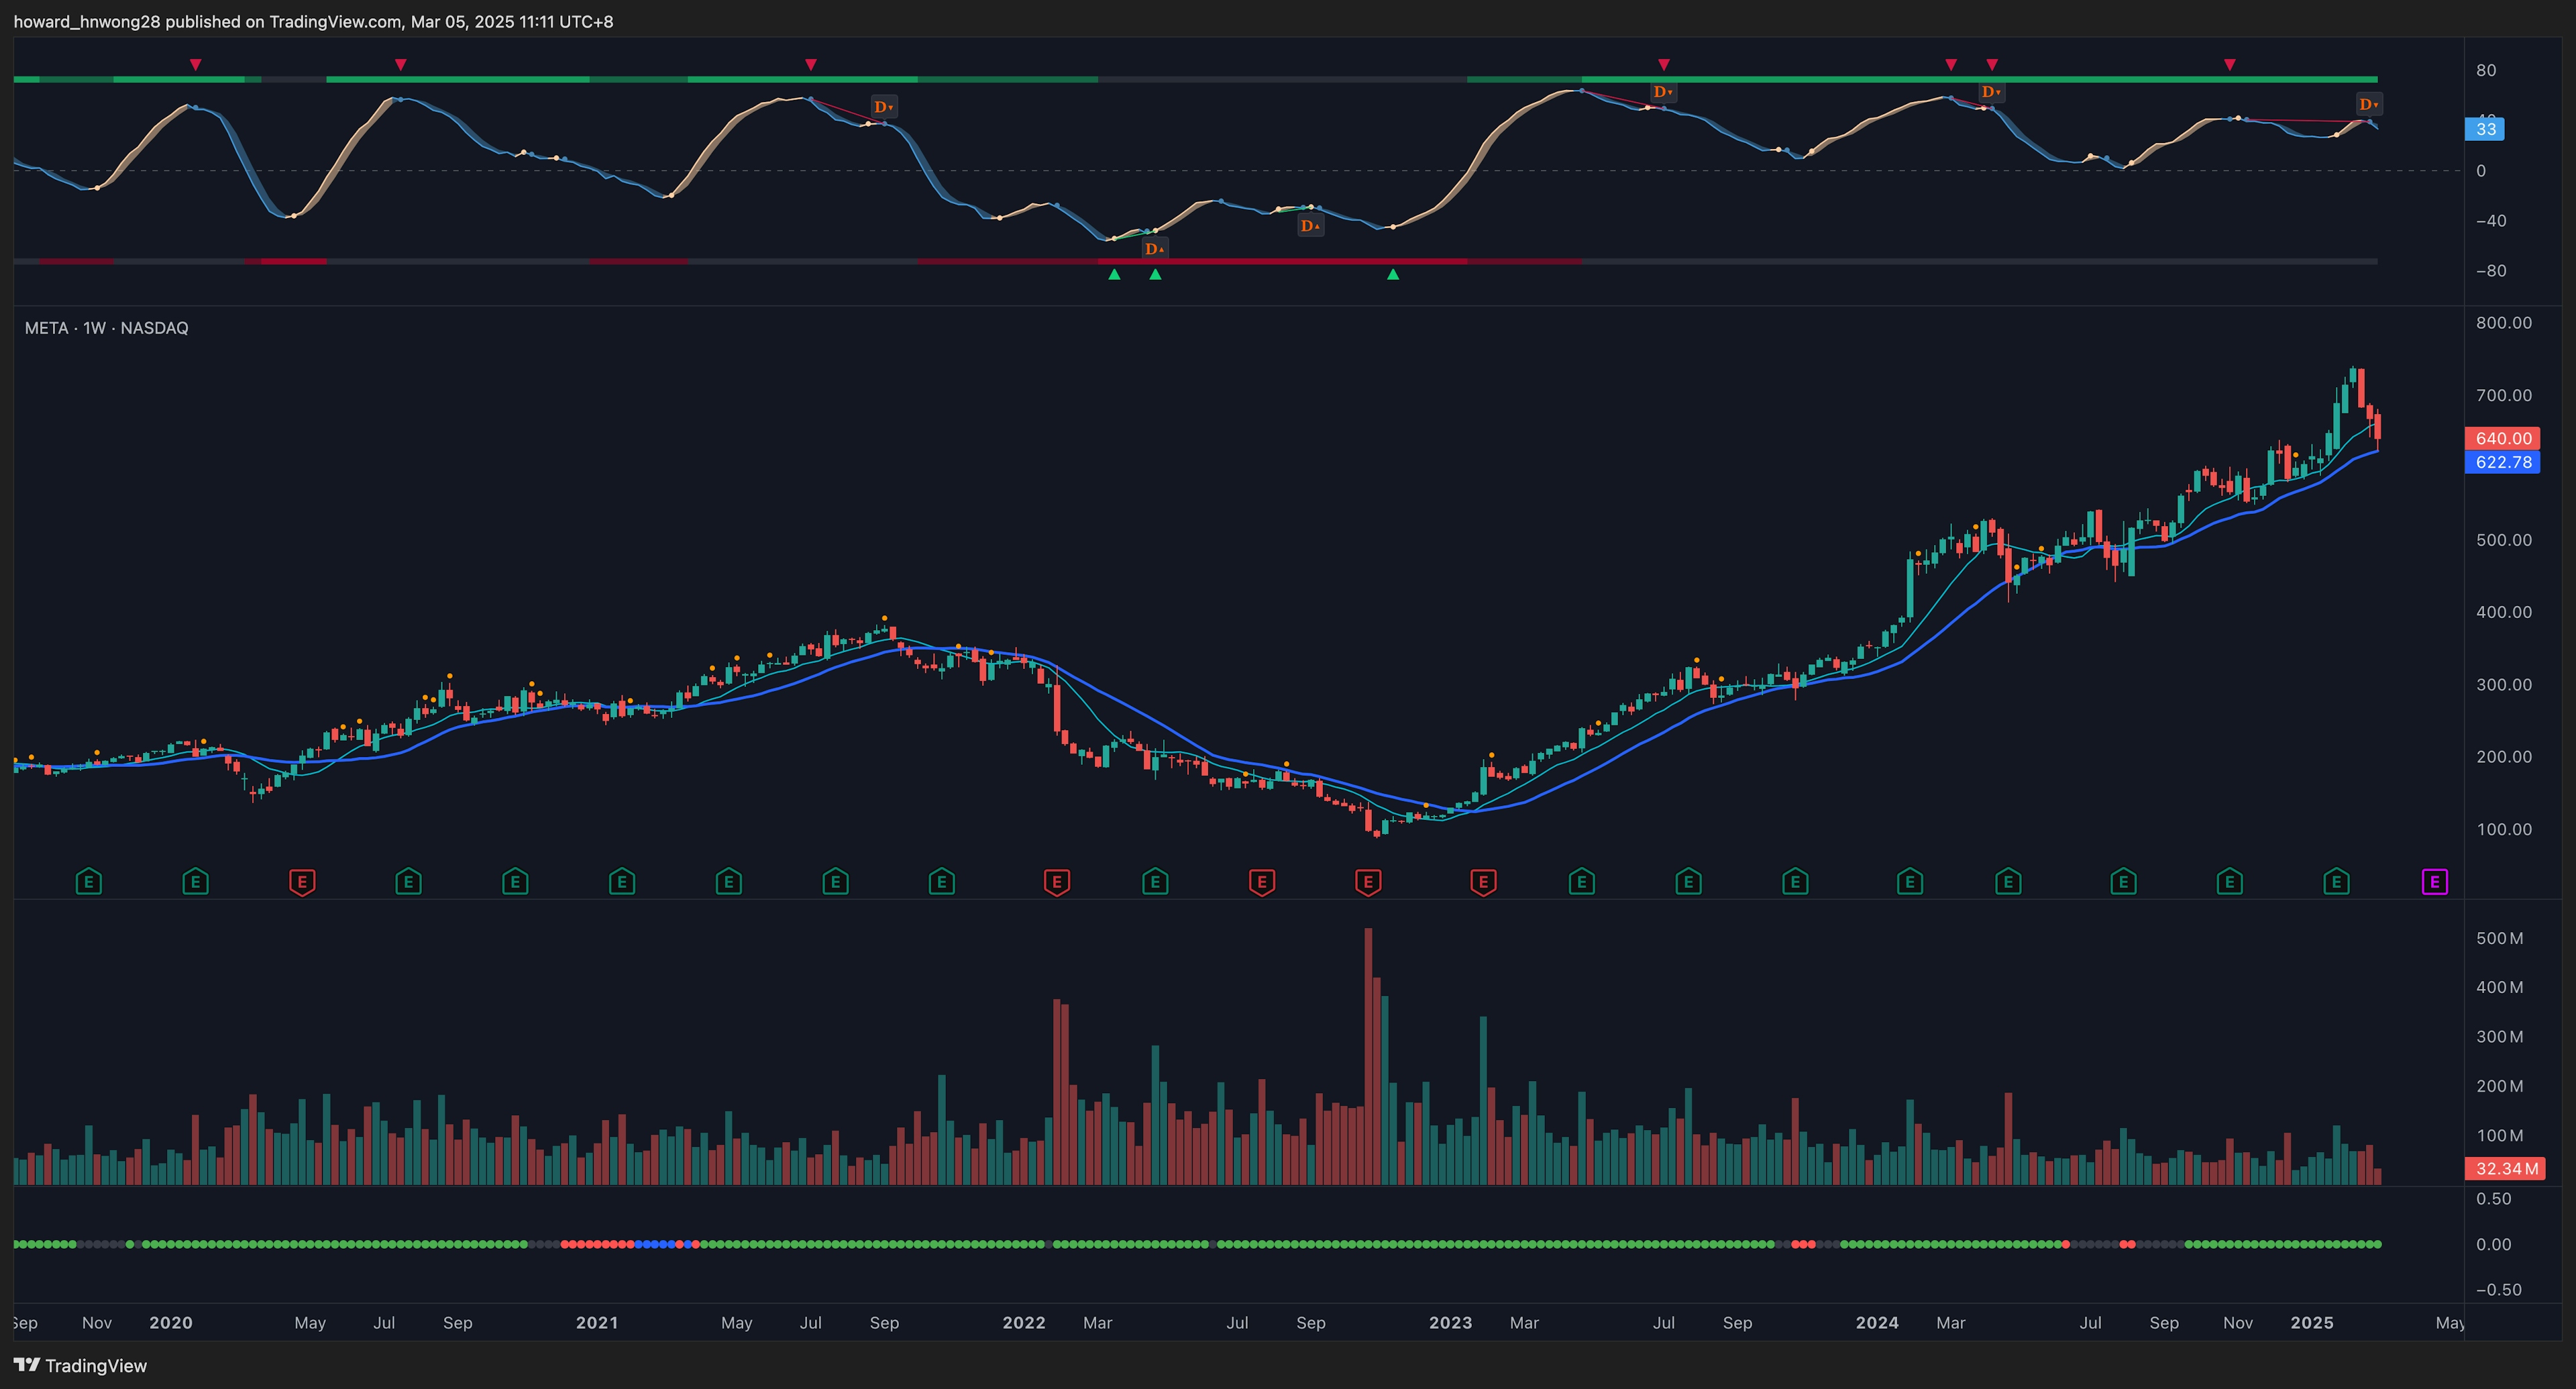
Task: Click the −80 oscillator axis label
Action: [2491, 271]
